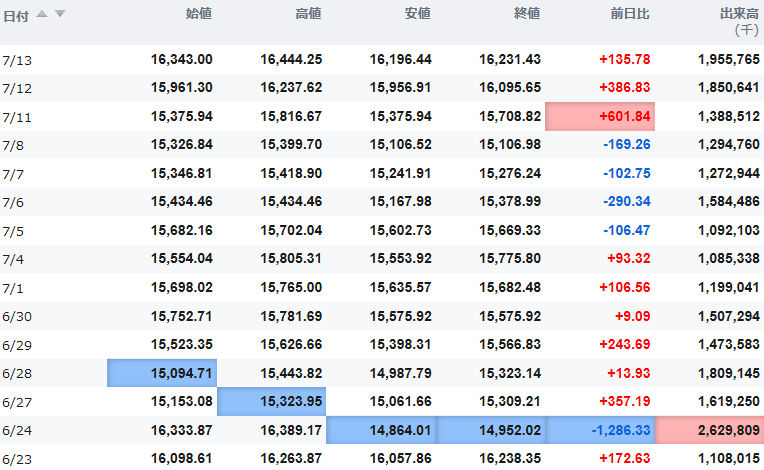Click volume value 1,108,015
The image size is (764, 470).
(729, 458)
